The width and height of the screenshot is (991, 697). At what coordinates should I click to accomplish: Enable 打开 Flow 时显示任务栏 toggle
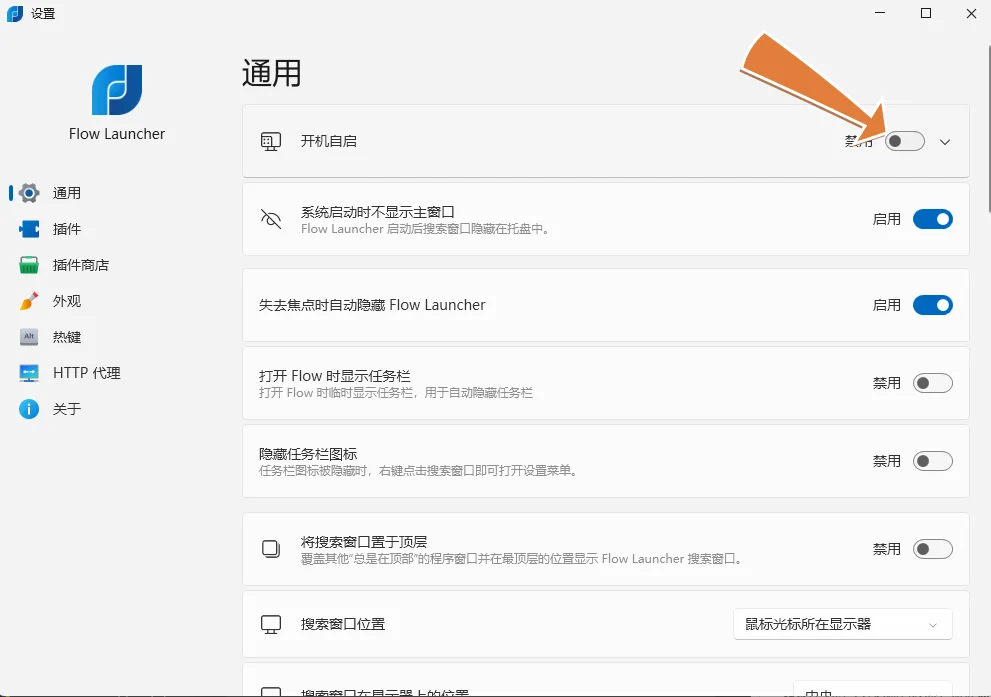point(933,383)
